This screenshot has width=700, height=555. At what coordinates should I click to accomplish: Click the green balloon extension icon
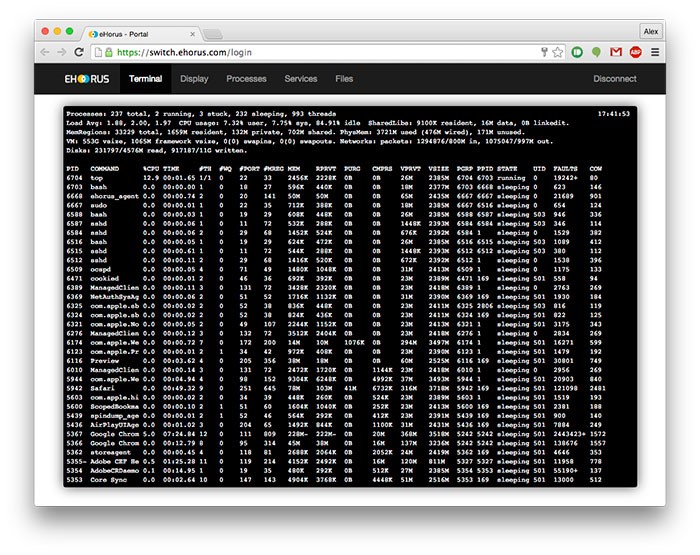pos(596,52)
